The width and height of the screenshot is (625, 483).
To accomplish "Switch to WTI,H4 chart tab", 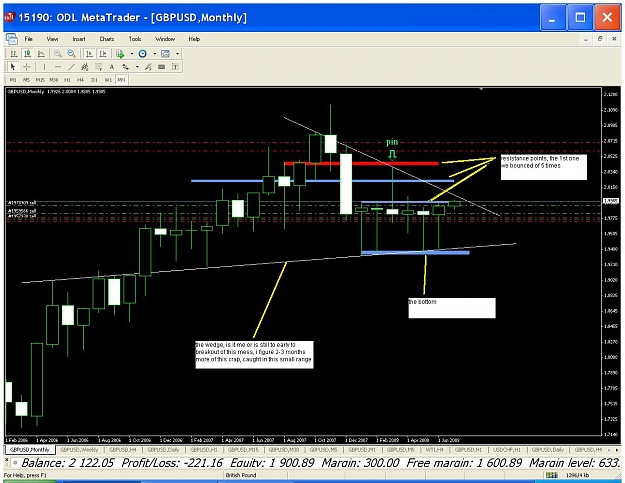I will tap(434, 450).
